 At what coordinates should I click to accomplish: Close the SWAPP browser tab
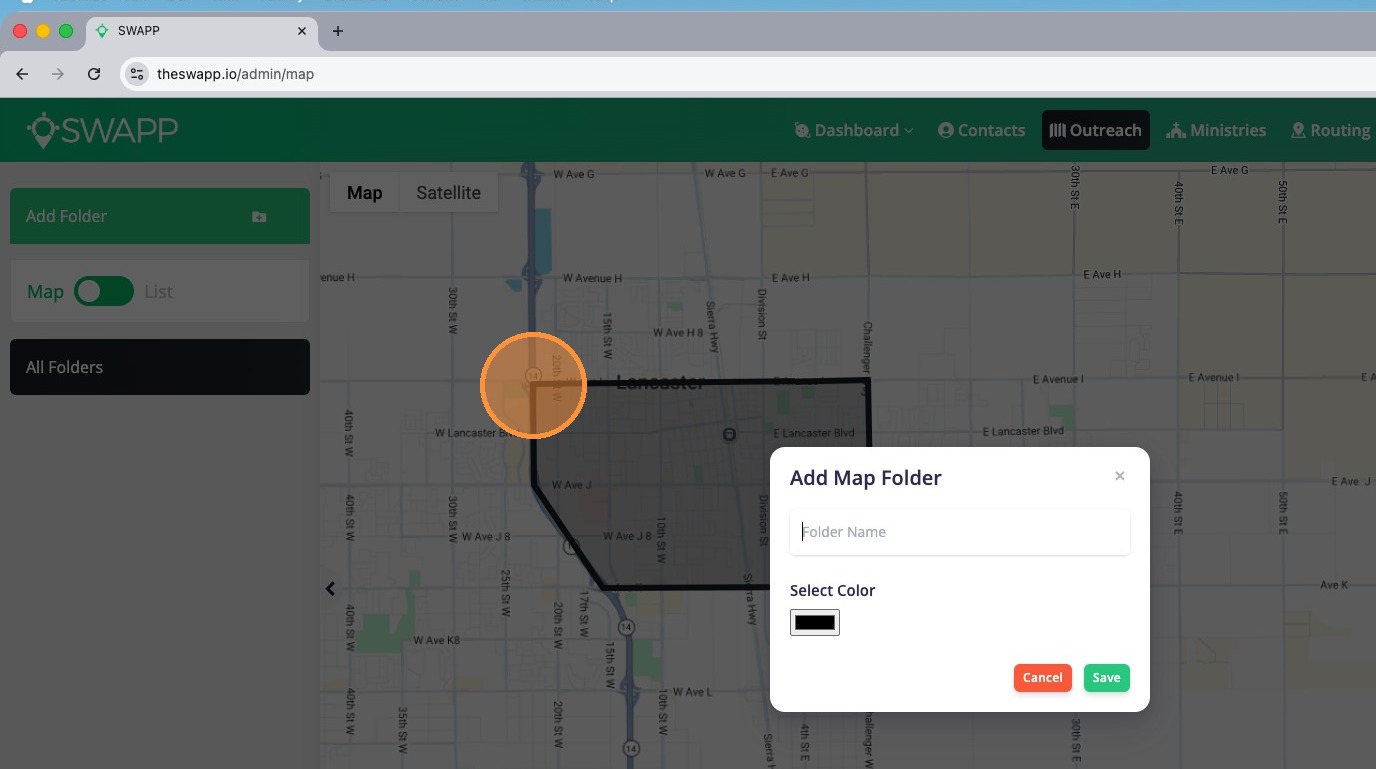302,31
